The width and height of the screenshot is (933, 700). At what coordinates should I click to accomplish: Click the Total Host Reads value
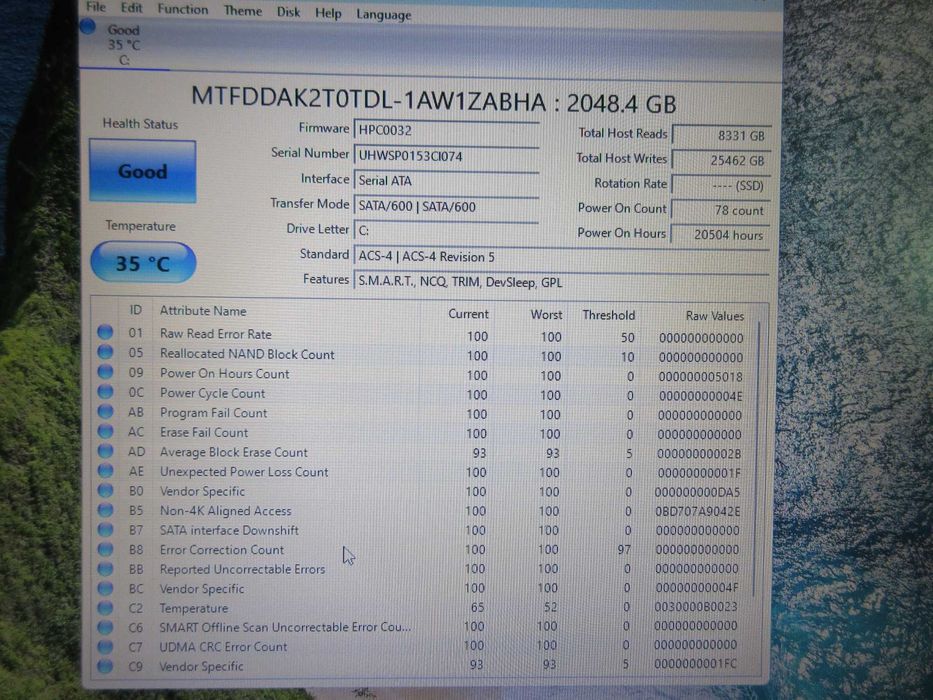pyautogui.click(x=721, y=136)
